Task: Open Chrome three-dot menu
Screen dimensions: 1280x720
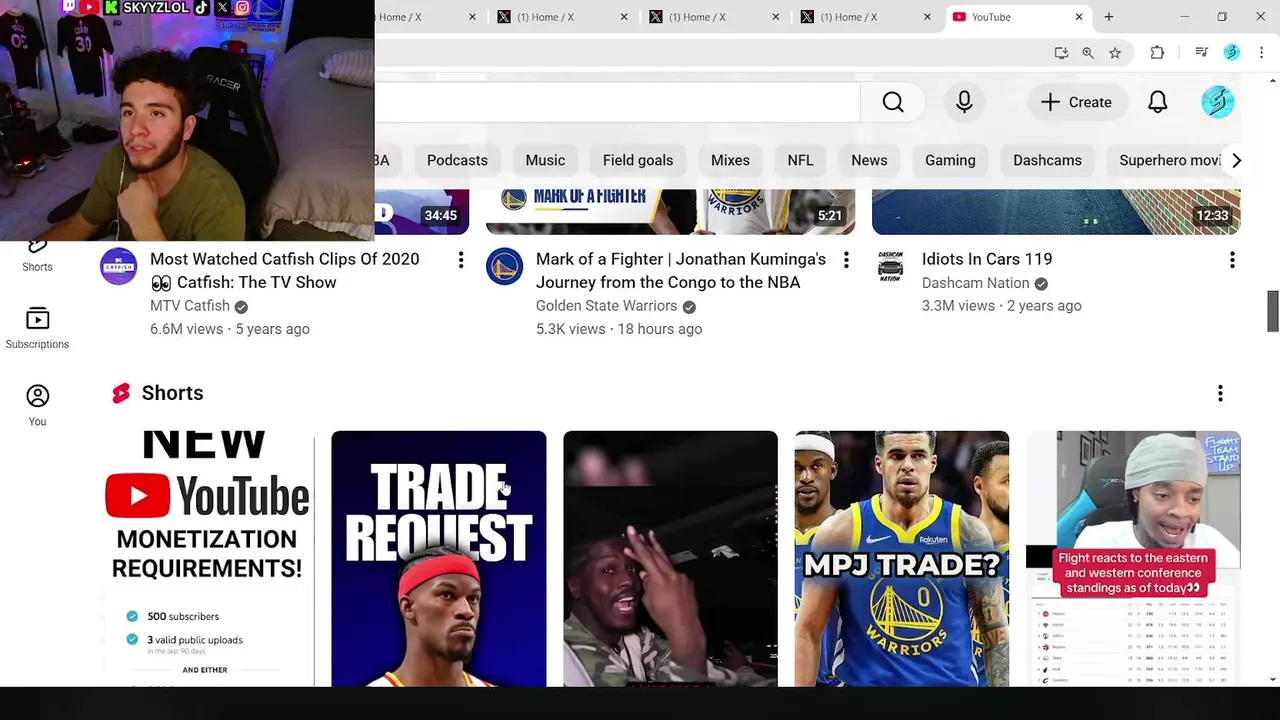Action: coord(1261,53)
